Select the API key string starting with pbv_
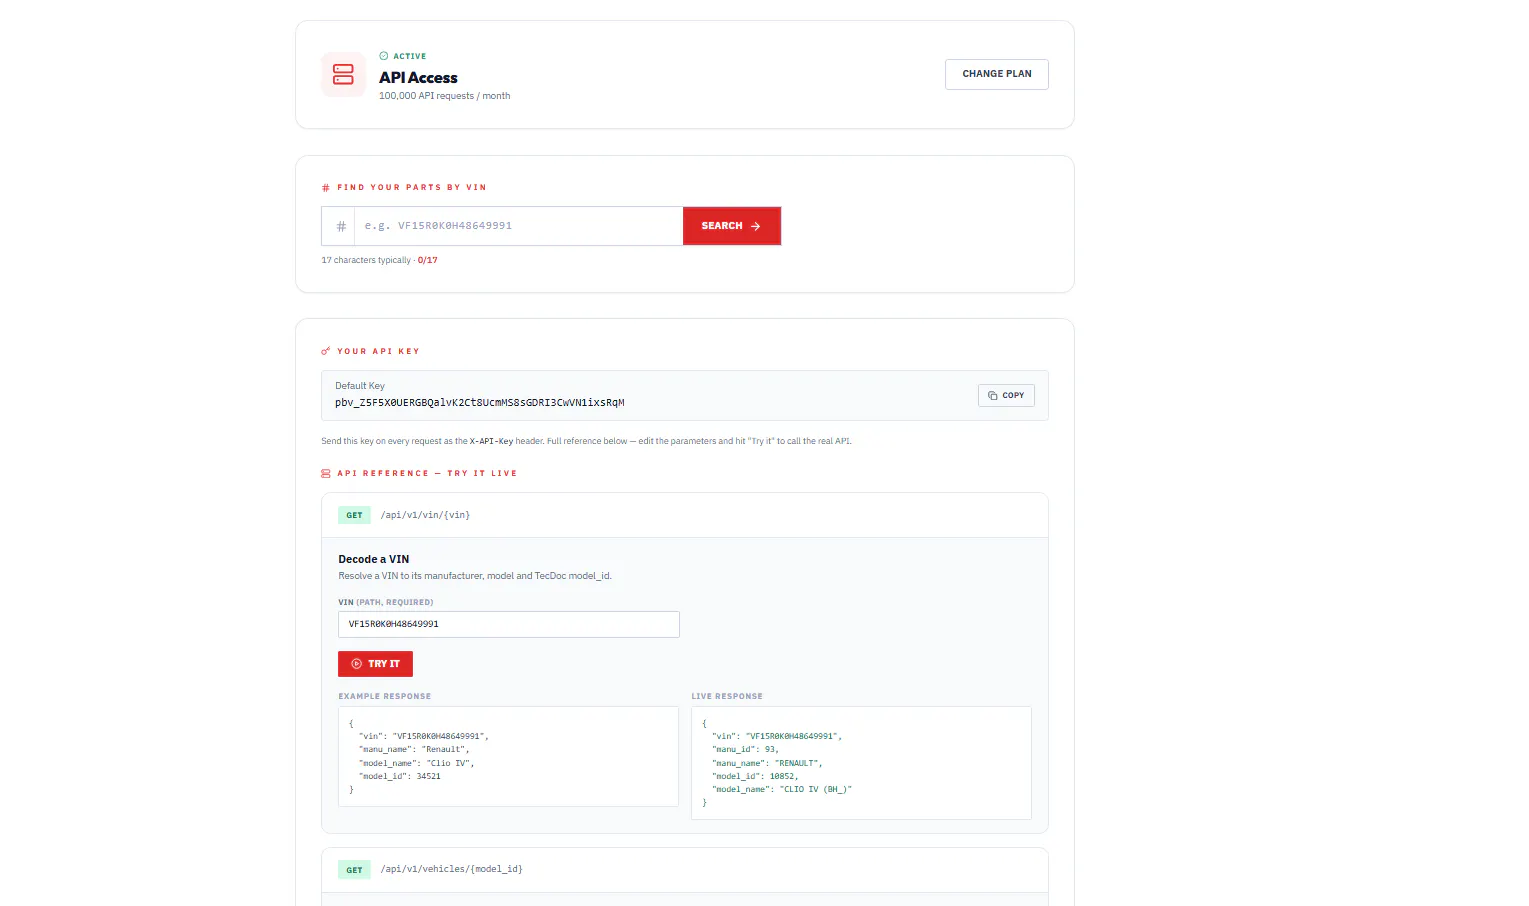Screen dimensions: 1529x906 click(x=479, y=403)
